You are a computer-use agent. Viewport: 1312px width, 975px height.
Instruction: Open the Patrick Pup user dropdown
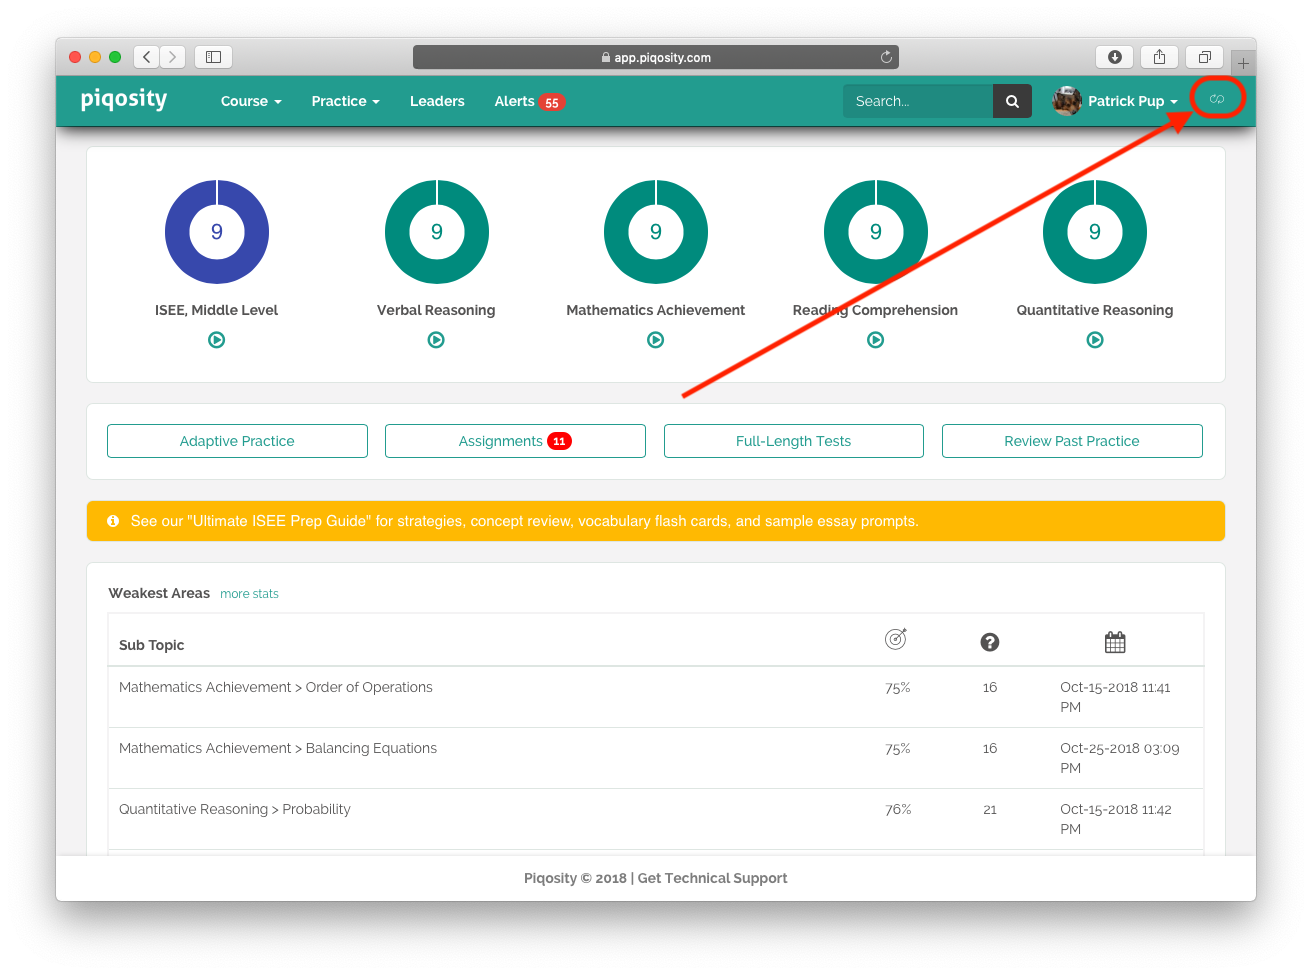point(1133,101)
